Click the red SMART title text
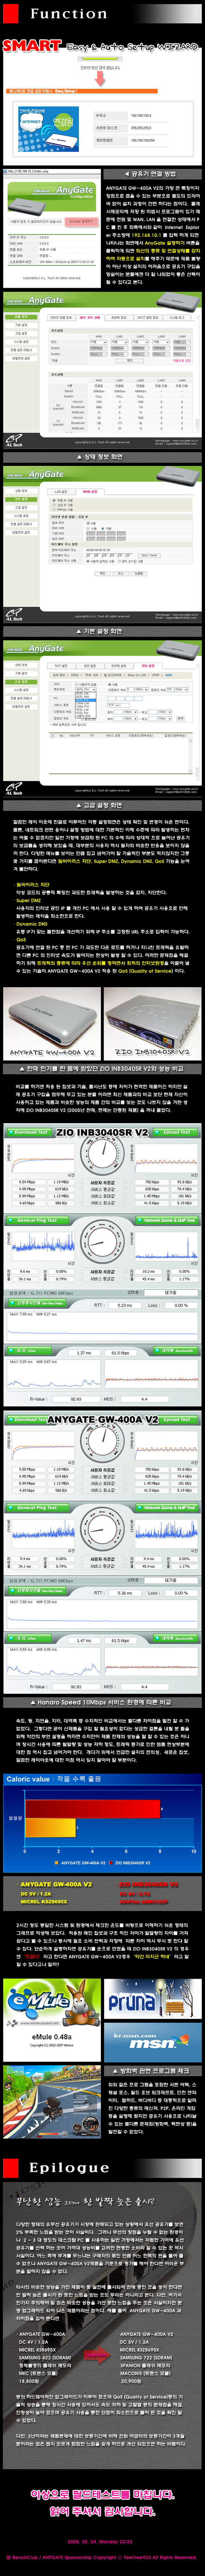The height and width of the screenshot is (2576, 205). point(33,46)
